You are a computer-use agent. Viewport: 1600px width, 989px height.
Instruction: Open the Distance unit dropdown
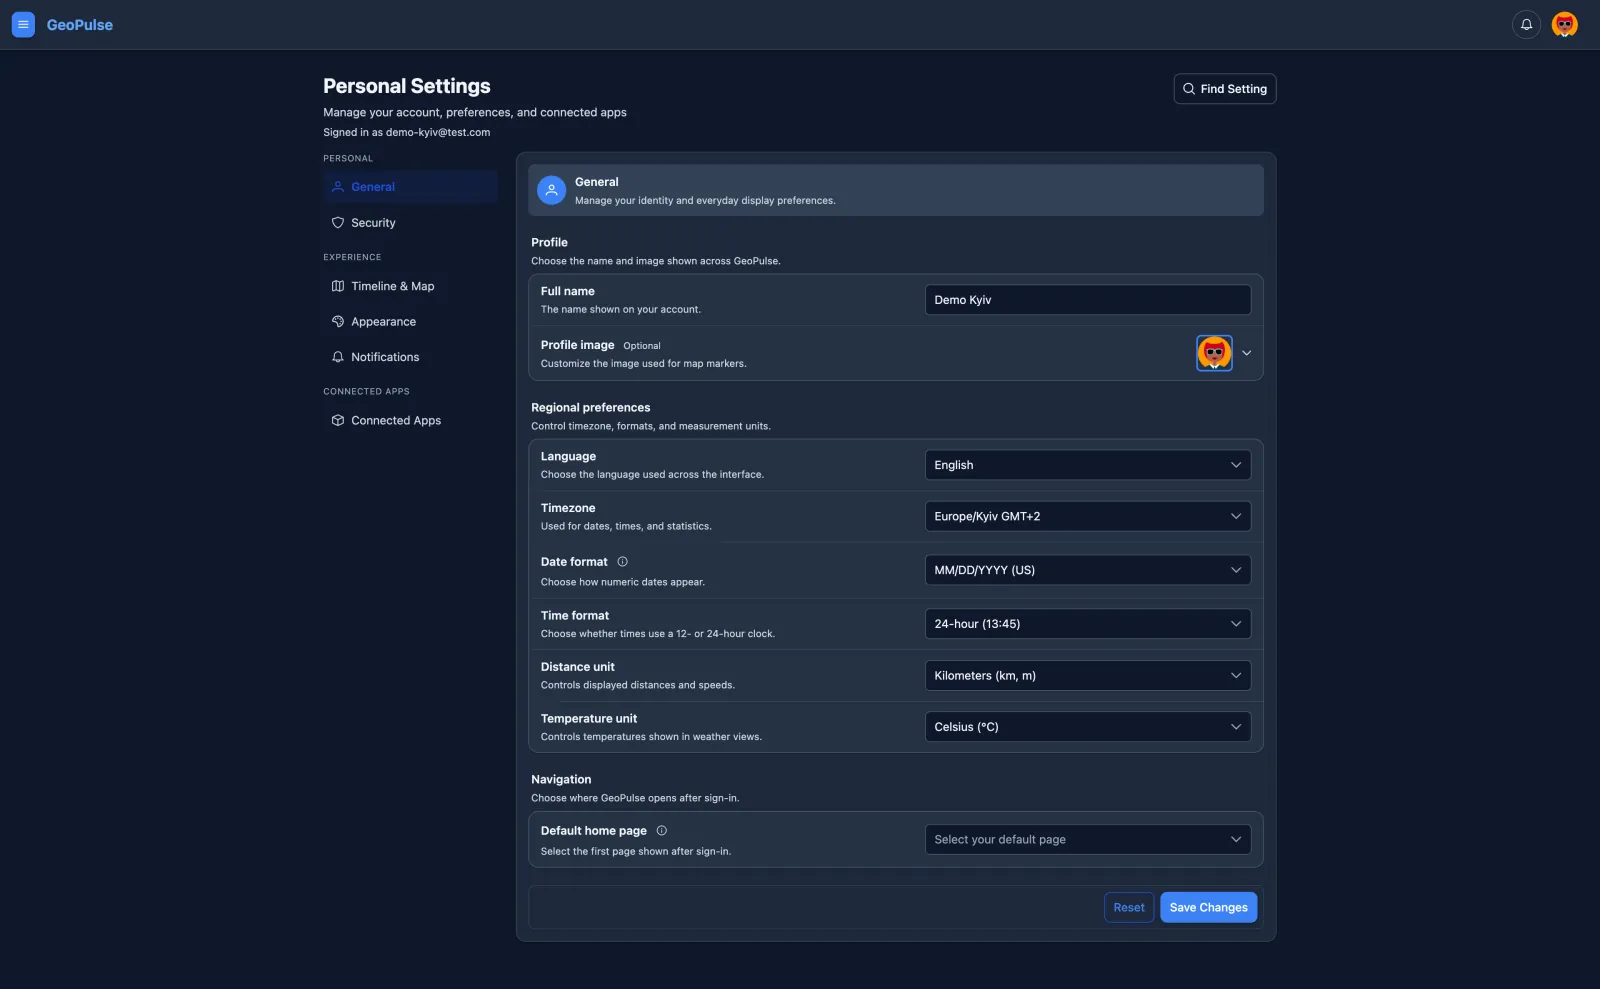pos(1087,676)
